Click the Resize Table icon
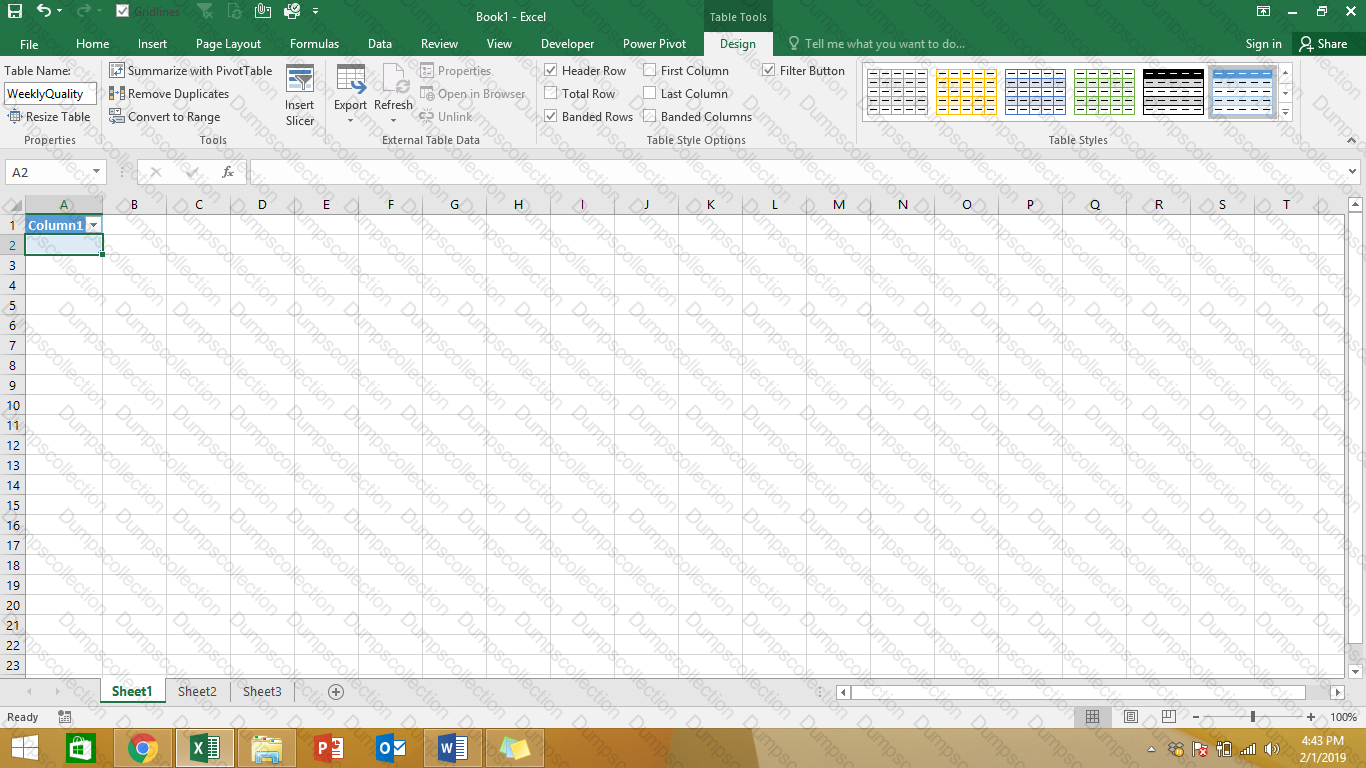The image size is (1366, 768). point(15,117)
